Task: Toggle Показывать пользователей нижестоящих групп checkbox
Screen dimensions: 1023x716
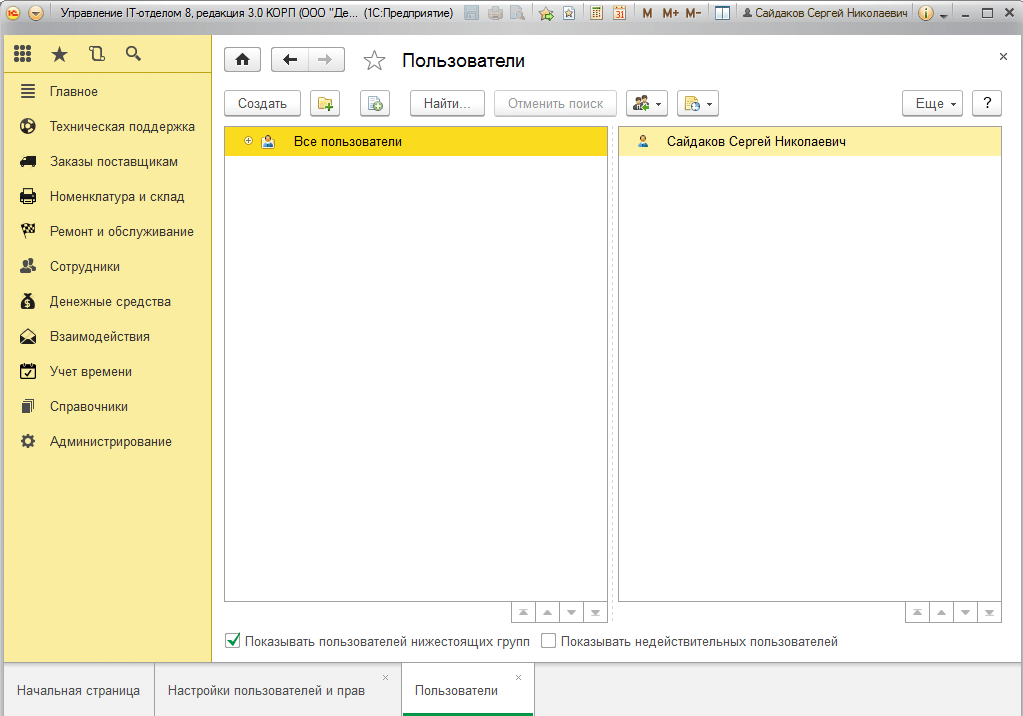Action: pyautogui.click(x=232, y=641)
